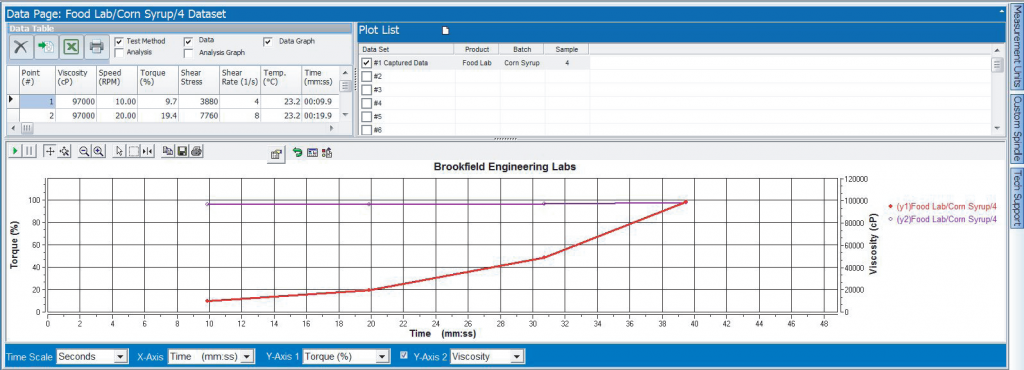
Task: Click the 3880 shear stress cell
Action: [199, 102]
